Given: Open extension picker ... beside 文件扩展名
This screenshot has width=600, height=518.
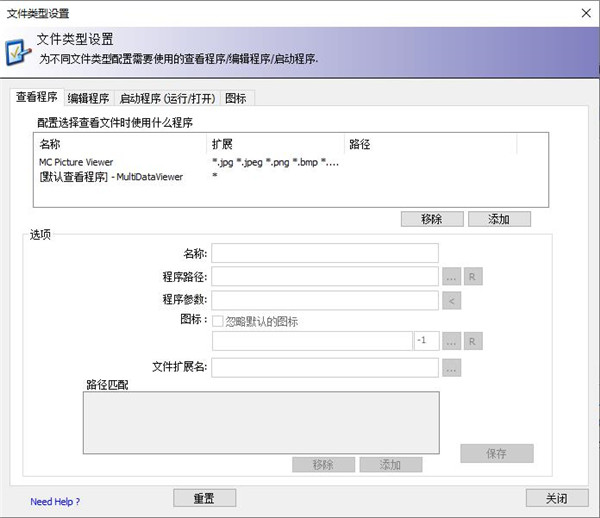Looking at the screenshot, I should tap(451, 369).
